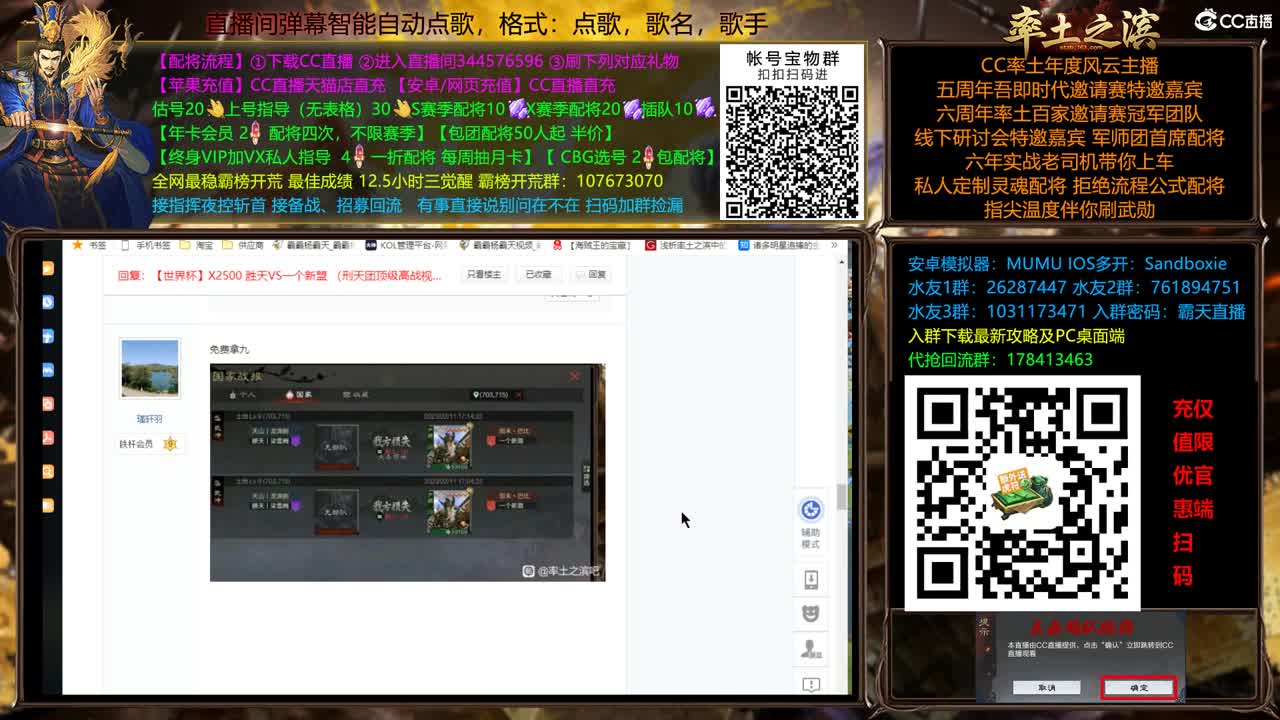Click the red PDF icon in left sidebar

coord(48,438)
